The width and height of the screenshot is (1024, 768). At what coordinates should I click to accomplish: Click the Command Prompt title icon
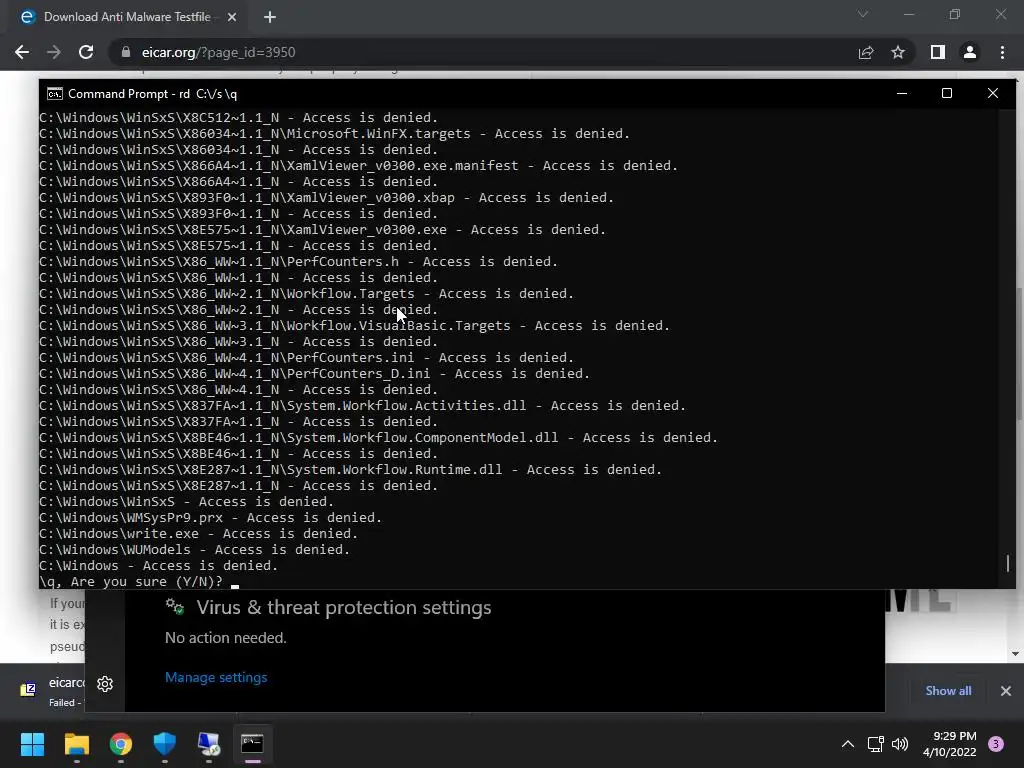click(55, 94)
